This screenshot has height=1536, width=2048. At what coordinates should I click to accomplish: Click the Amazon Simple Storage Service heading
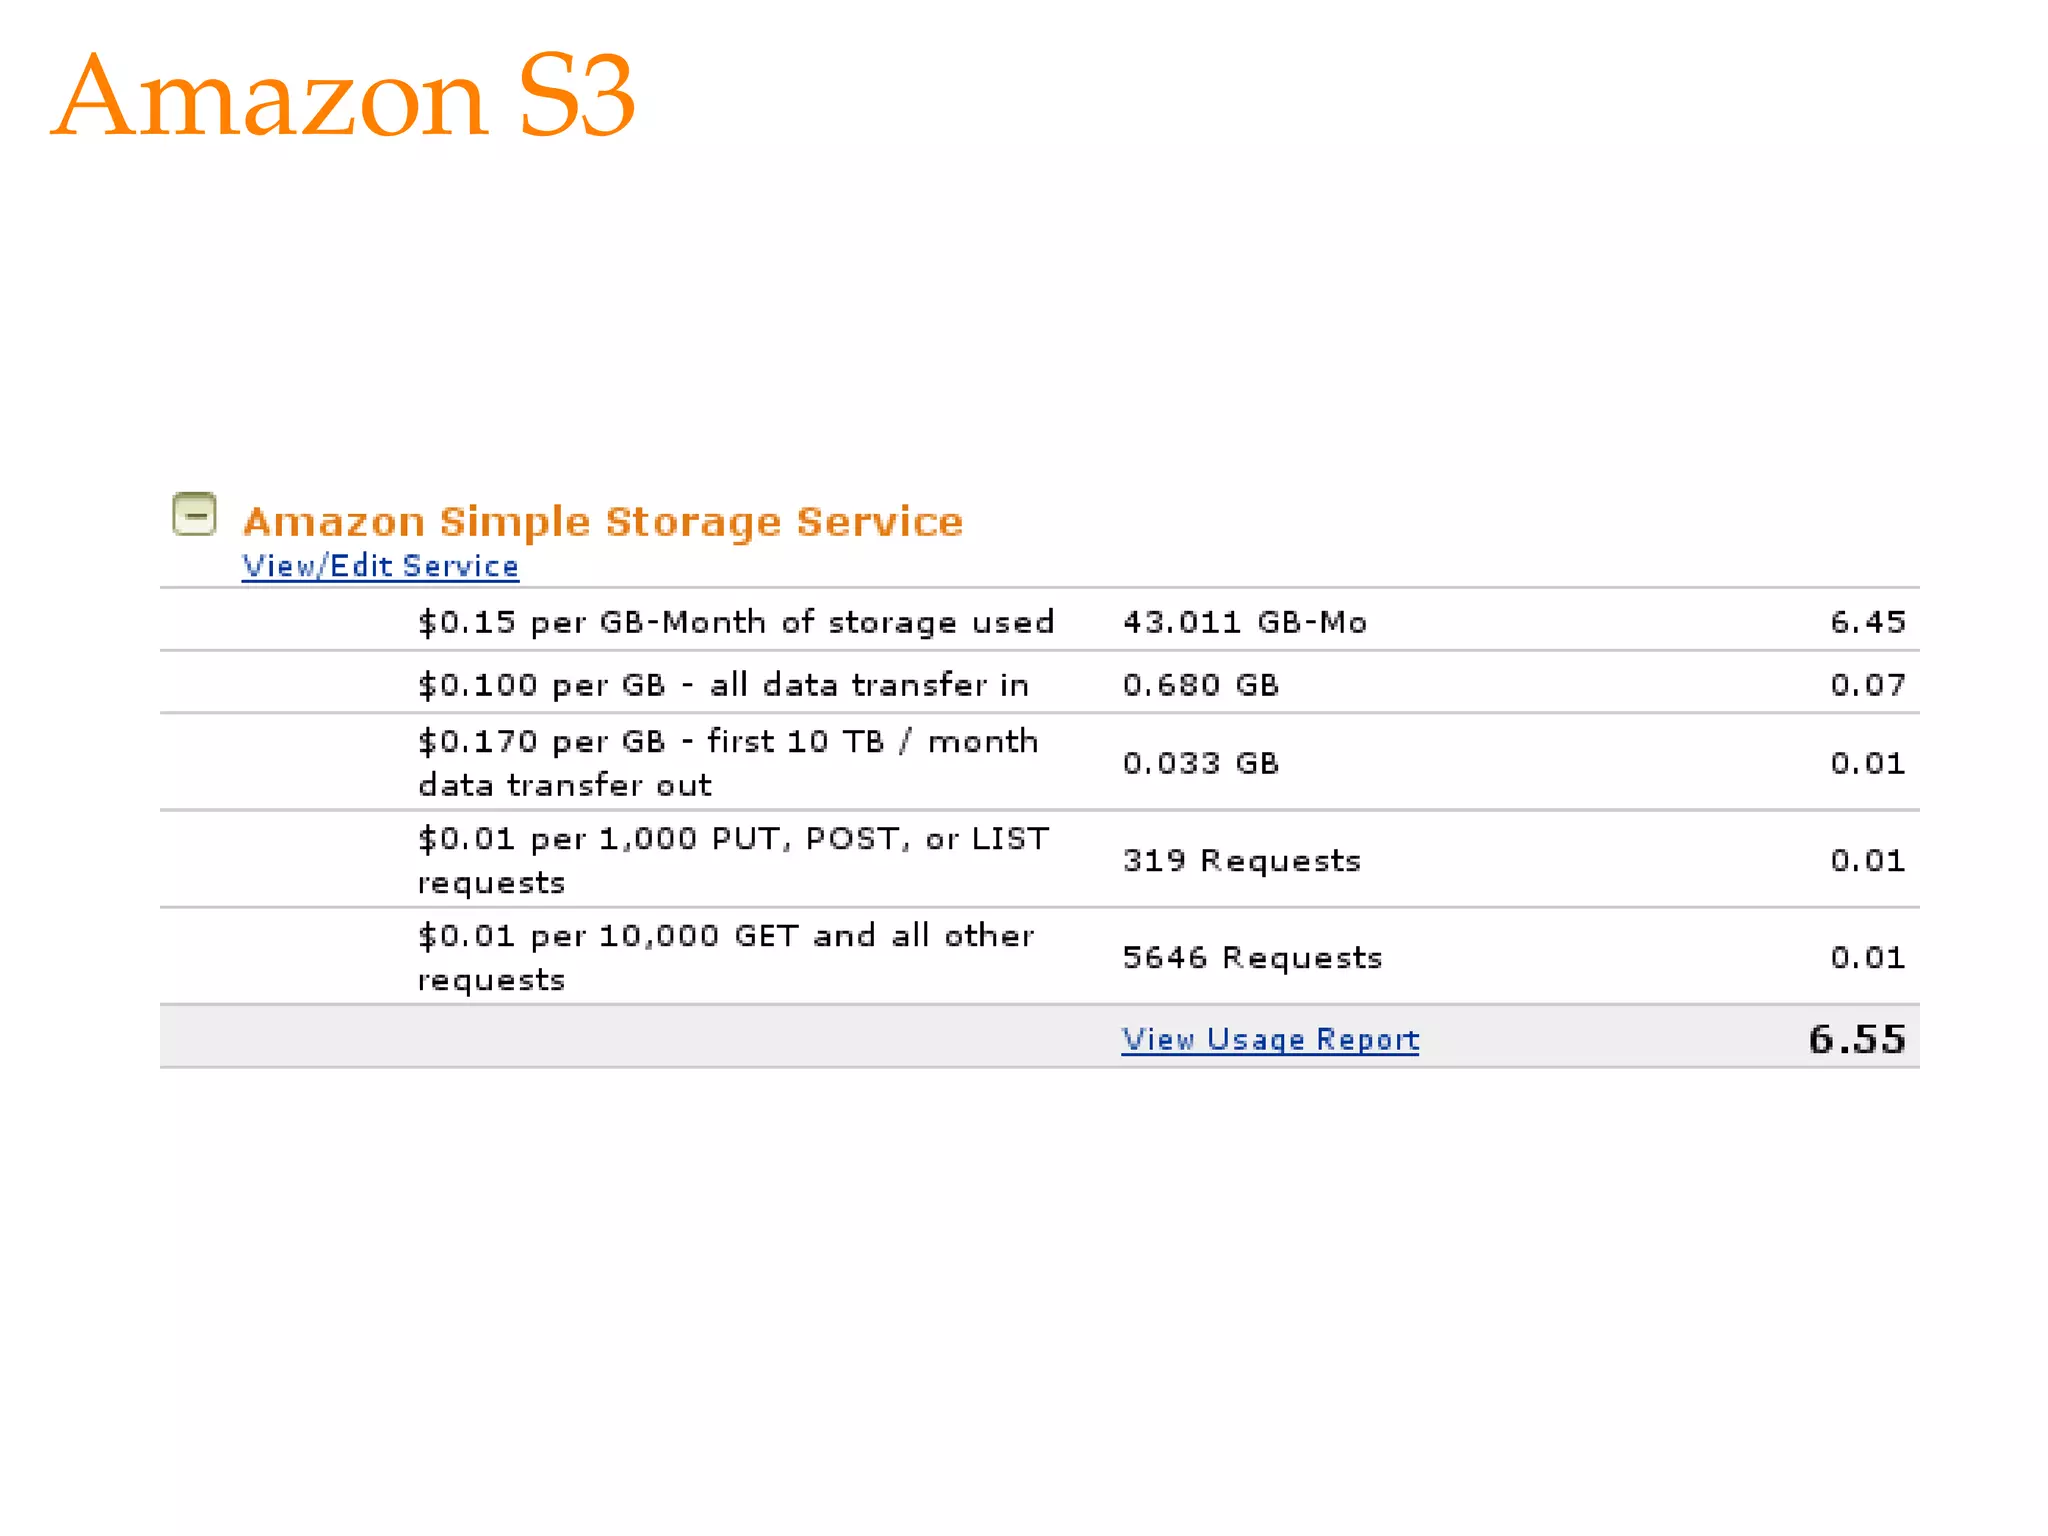[x=602, y=522]
